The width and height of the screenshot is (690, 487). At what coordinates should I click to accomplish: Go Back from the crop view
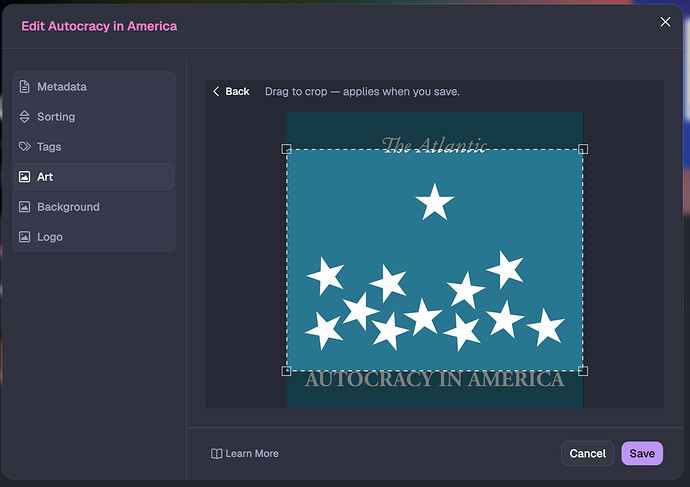pos(231,92)
